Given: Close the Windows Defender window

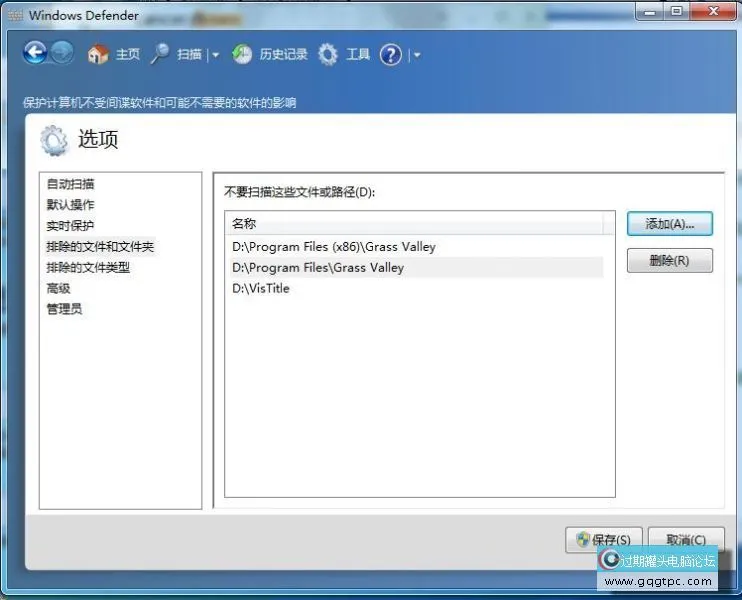Looking at the screenshot, I should (714, 11).
